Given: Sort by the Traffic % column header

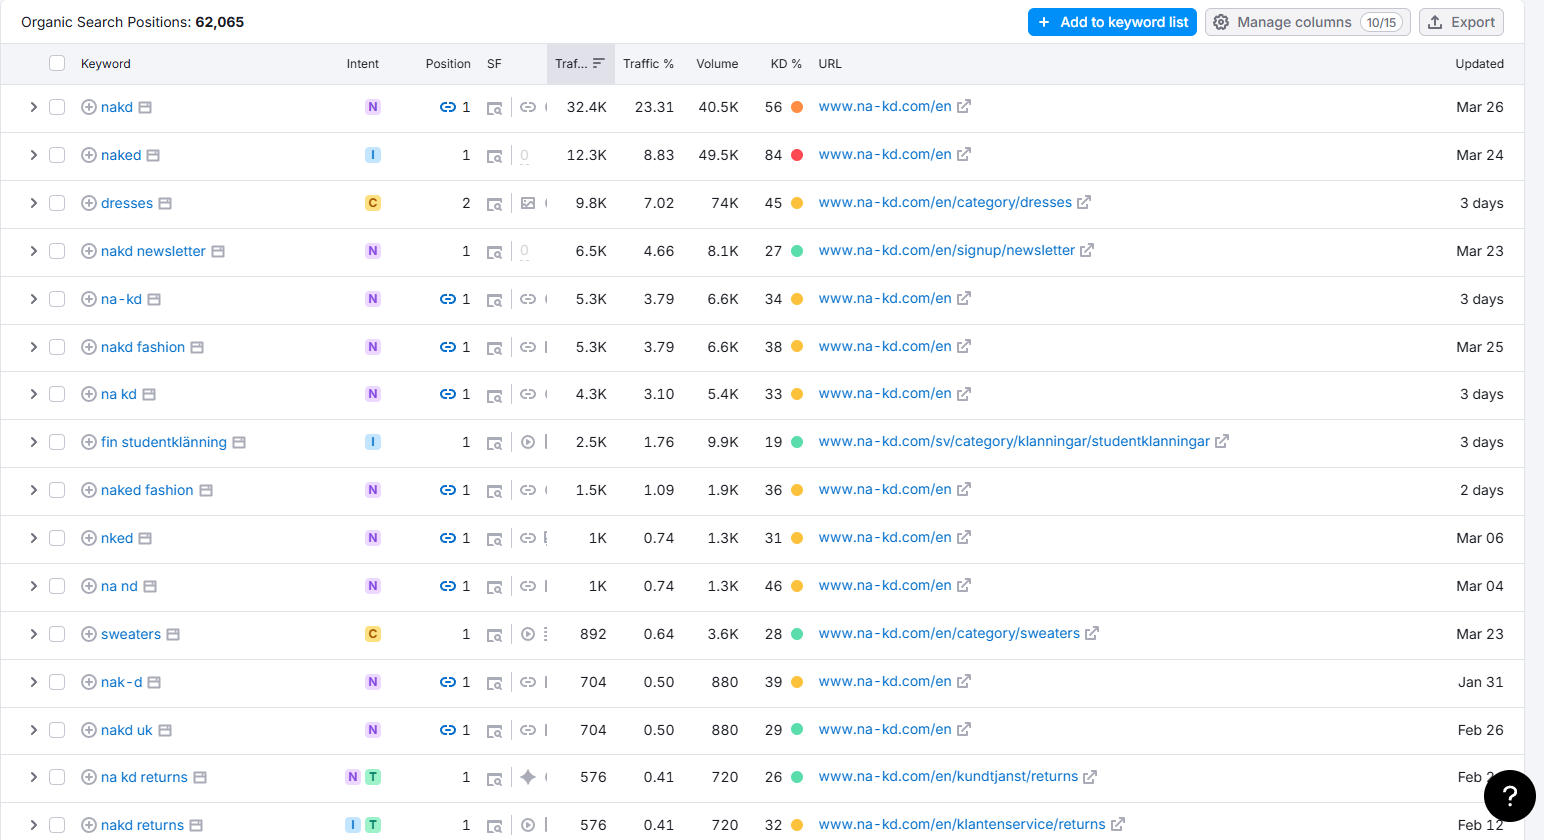Looking at the screenshot, I should 648,64.
